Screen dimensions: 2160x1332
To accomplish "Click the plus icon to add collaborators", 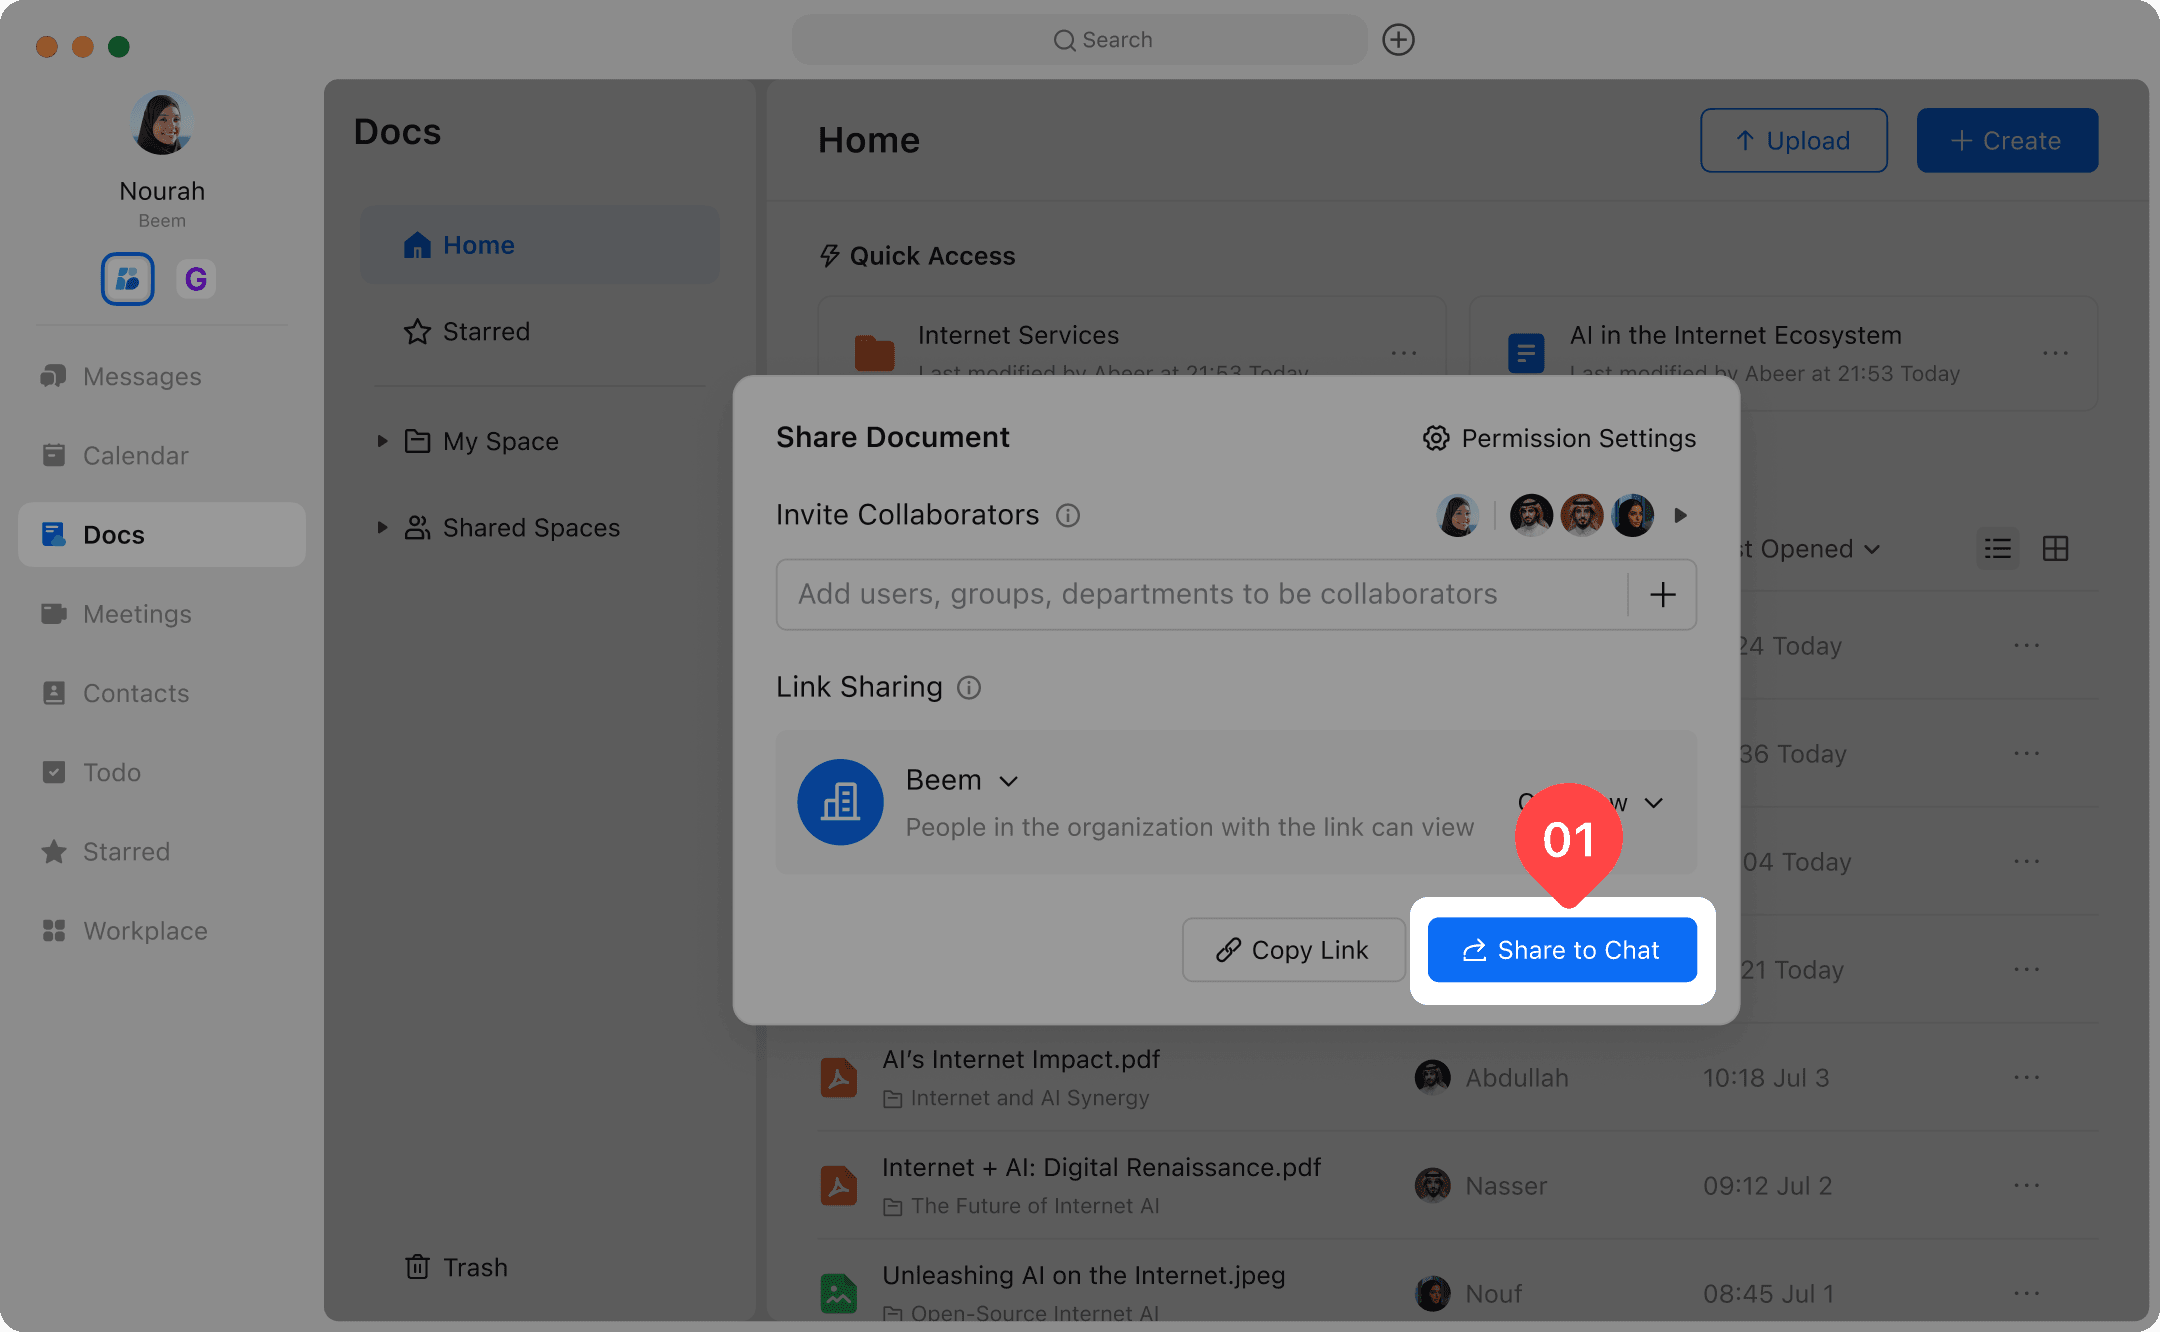I will pos(1662,595).
